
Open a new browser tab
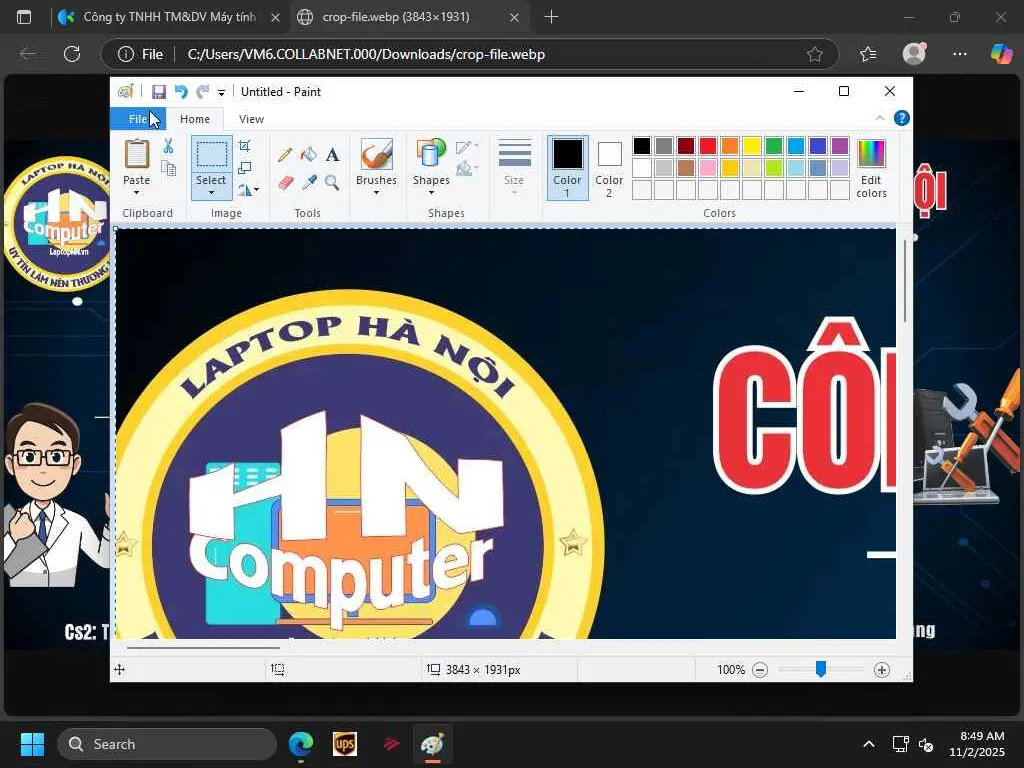pyautogui.click(x=551, y=17)
